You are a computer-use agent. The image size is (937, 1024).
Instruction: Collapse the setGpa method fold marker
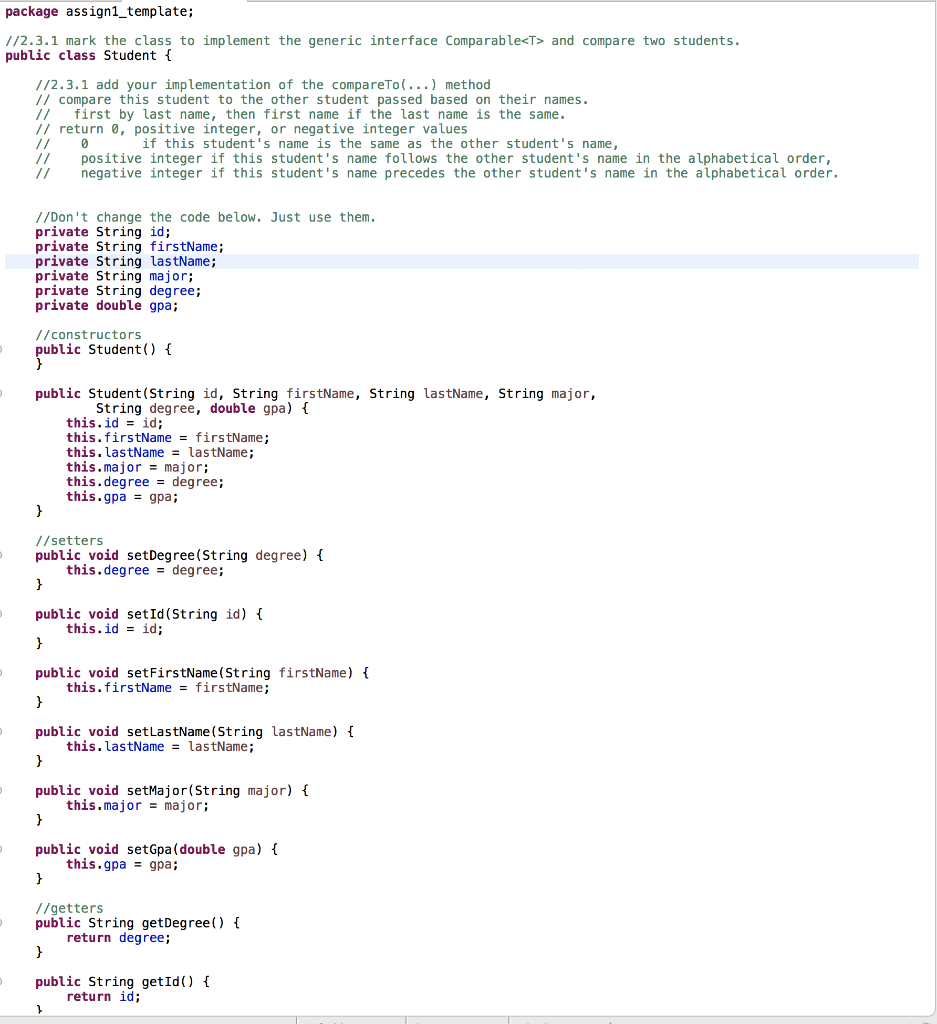3,849
